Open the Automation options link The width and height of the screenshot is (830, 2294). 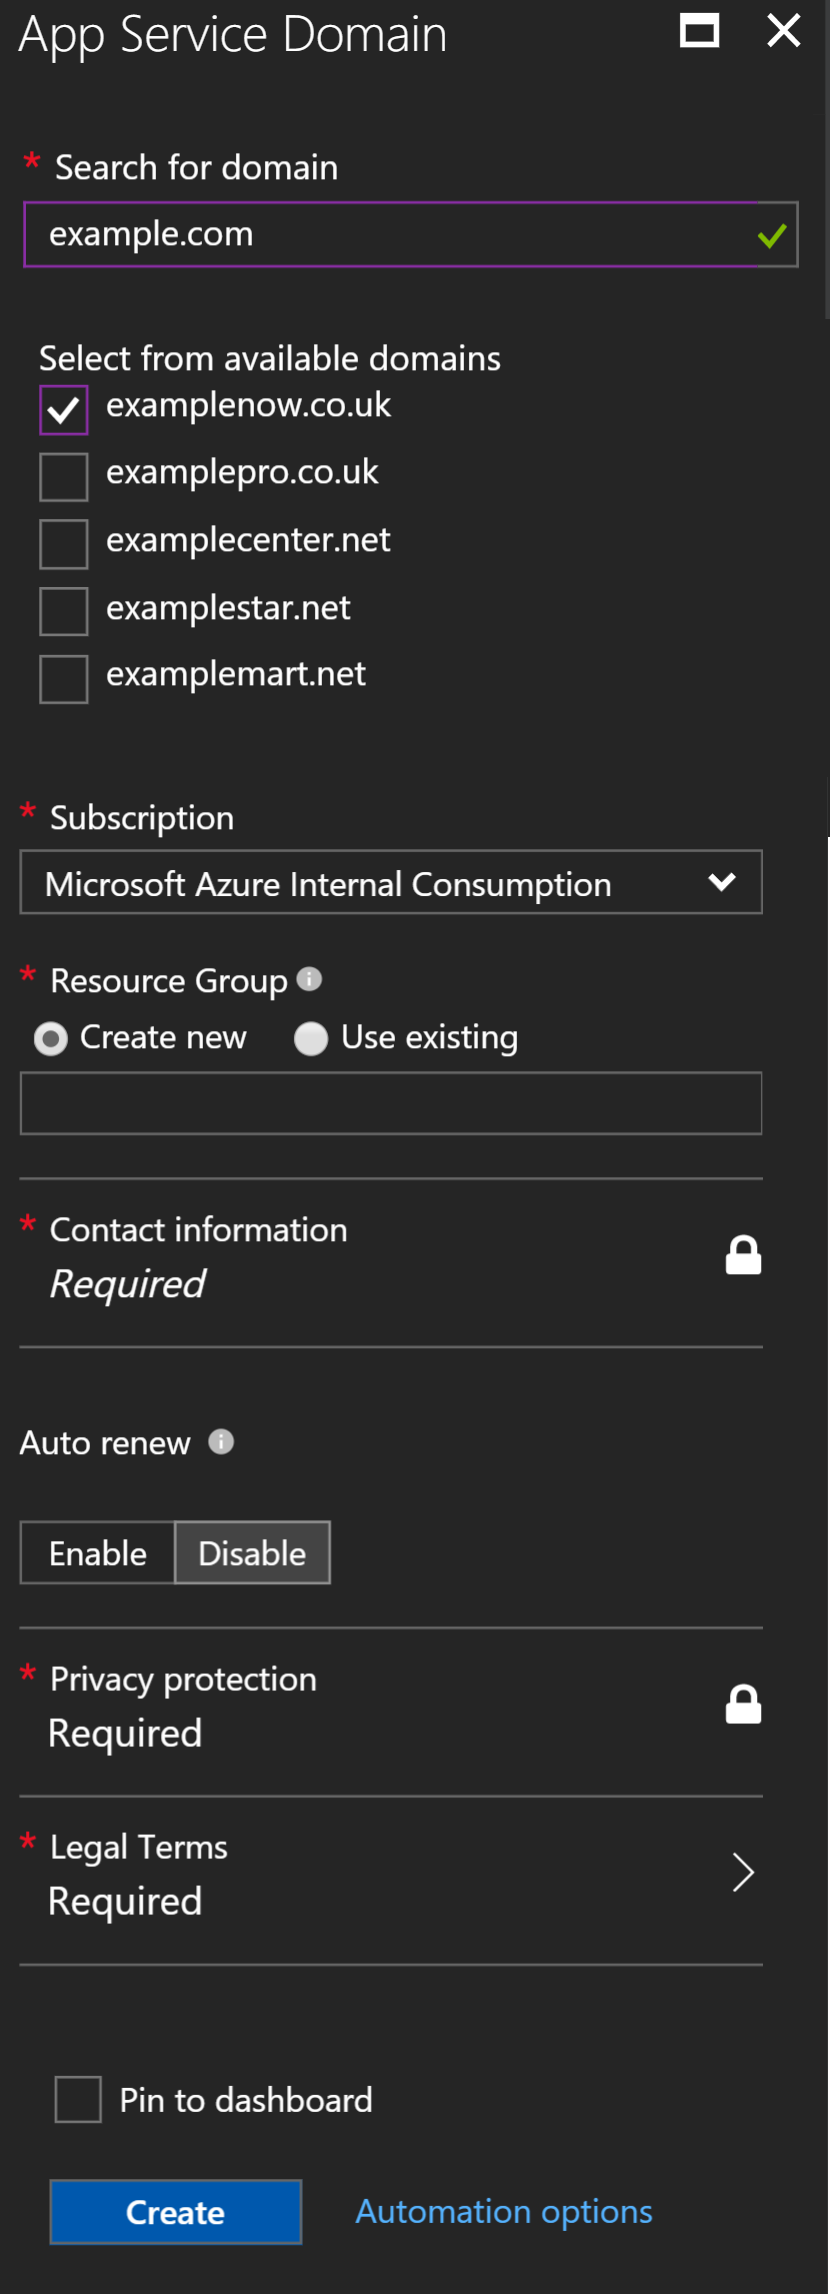504,2211
